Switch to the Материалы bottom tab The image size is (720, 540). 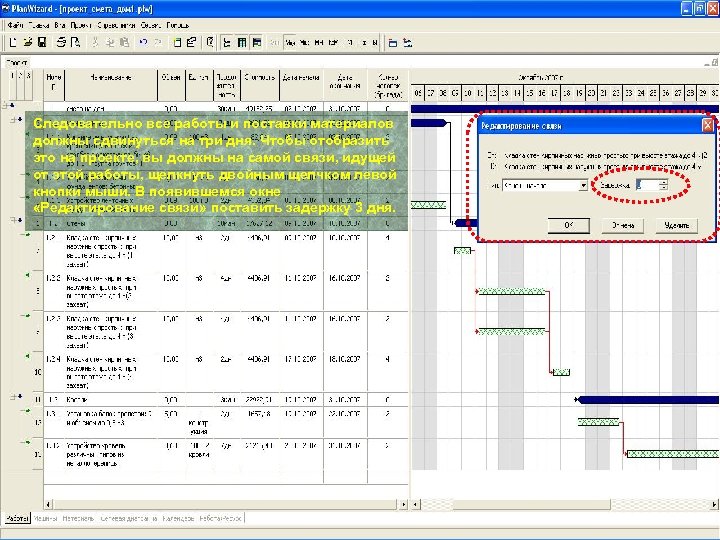[x=78, y=518]
